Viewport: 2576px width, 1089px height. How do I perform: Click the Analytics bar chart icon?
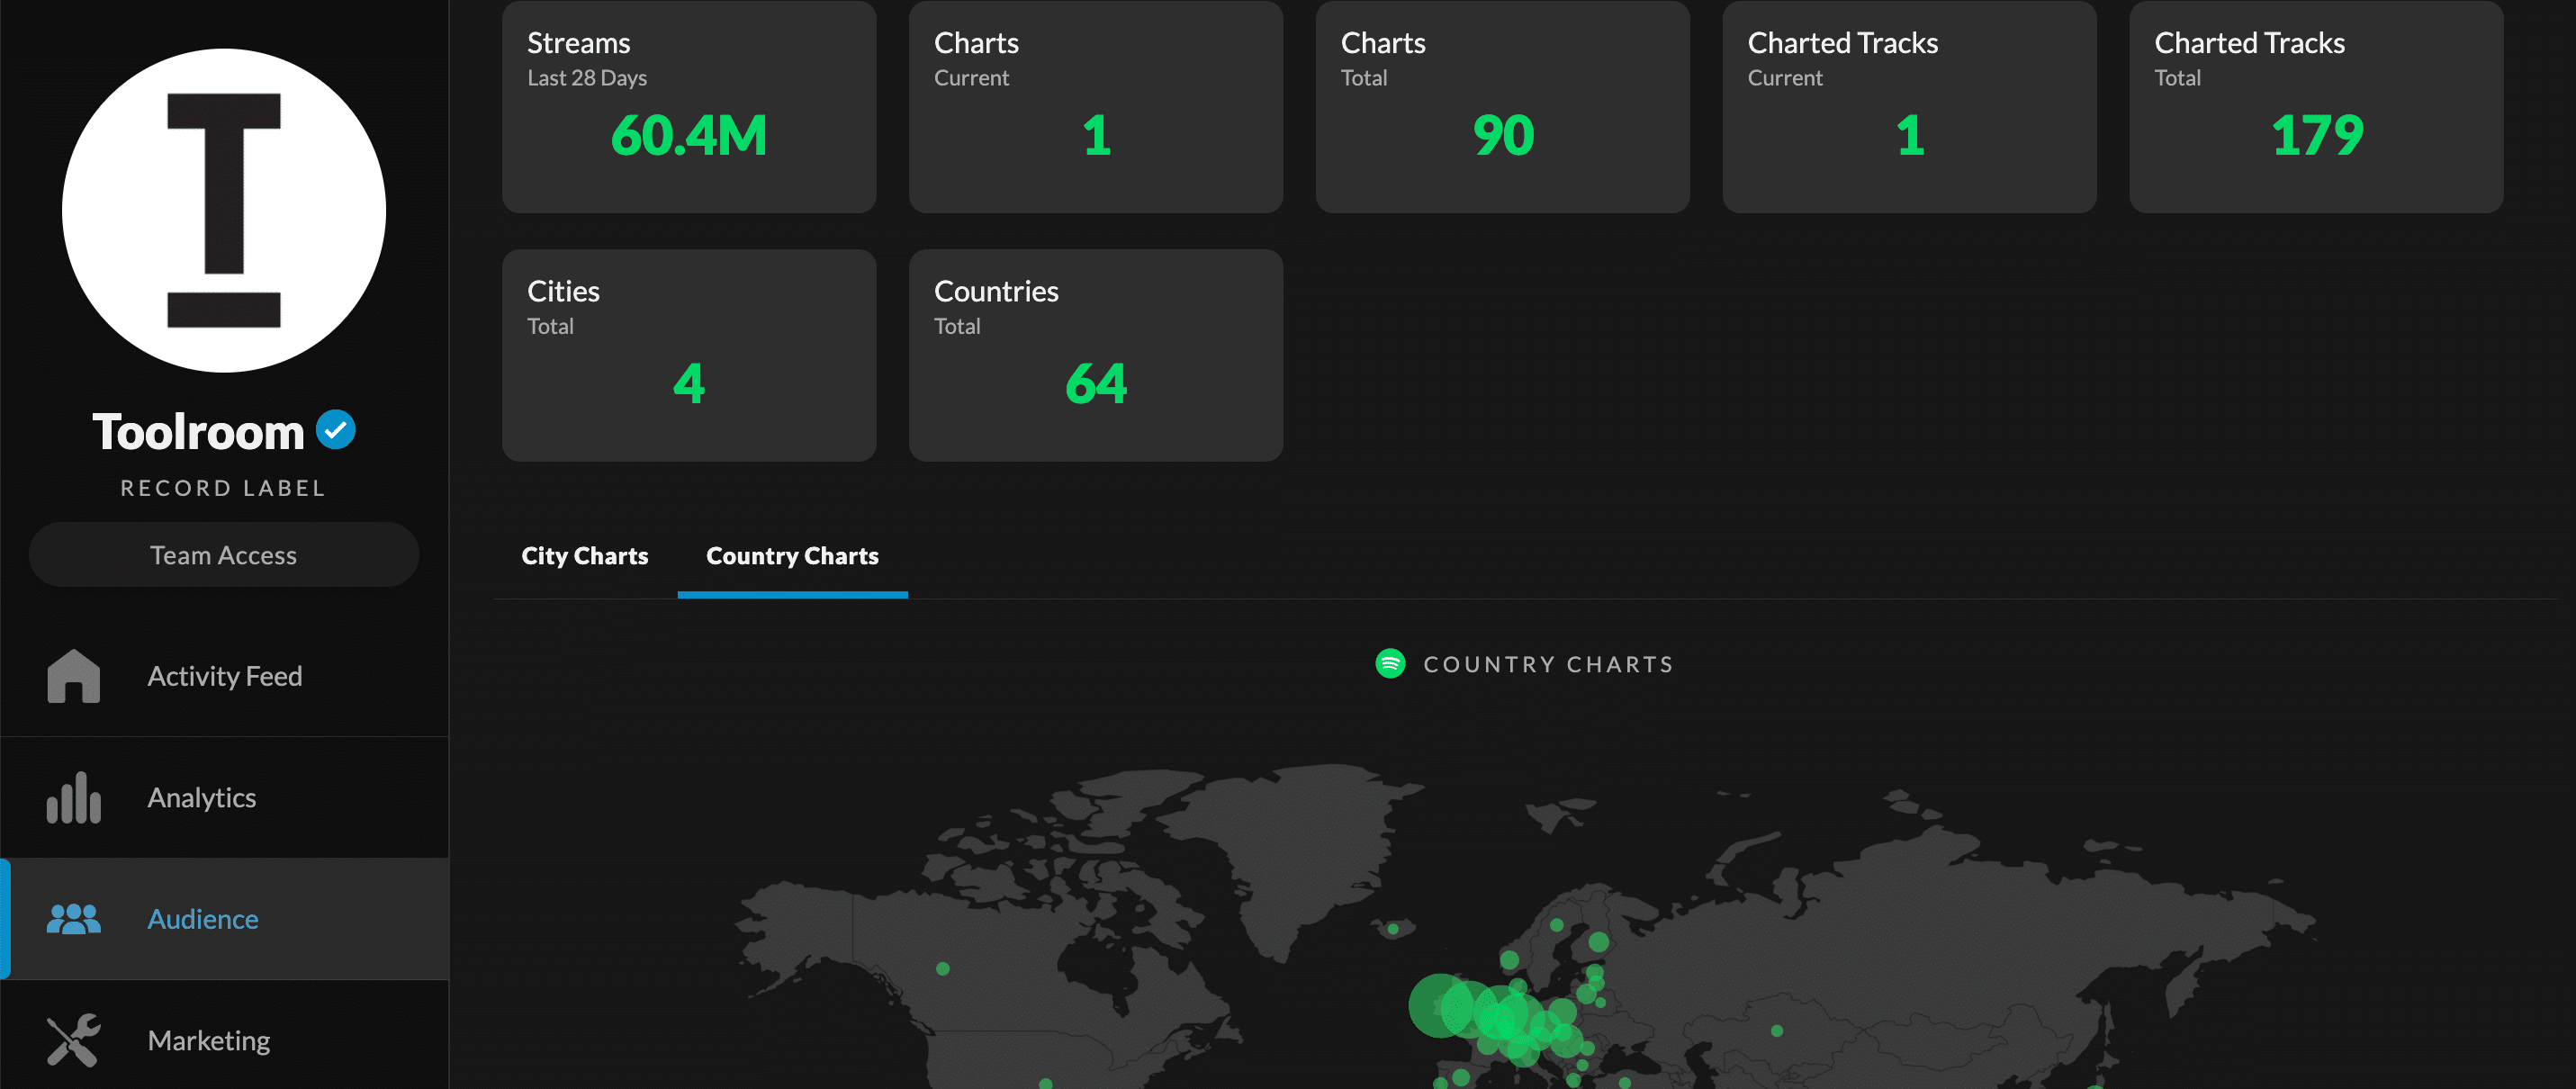73,798
